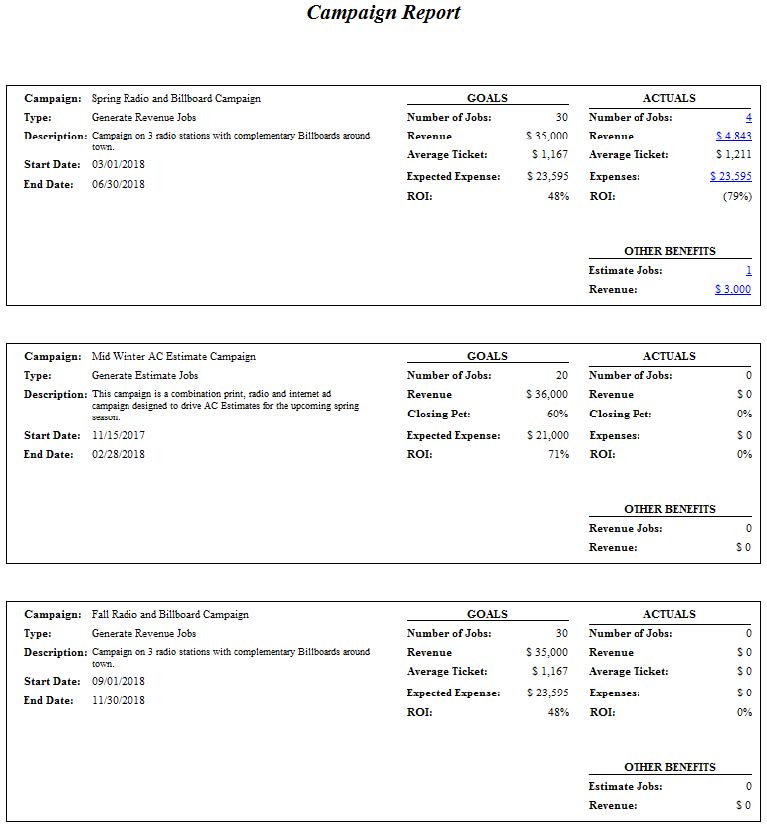The height and width of the screenshot is (831, 767).
Task: Click the Fall campaign end date 11/30/2018
Action: (x=118, y=700)
